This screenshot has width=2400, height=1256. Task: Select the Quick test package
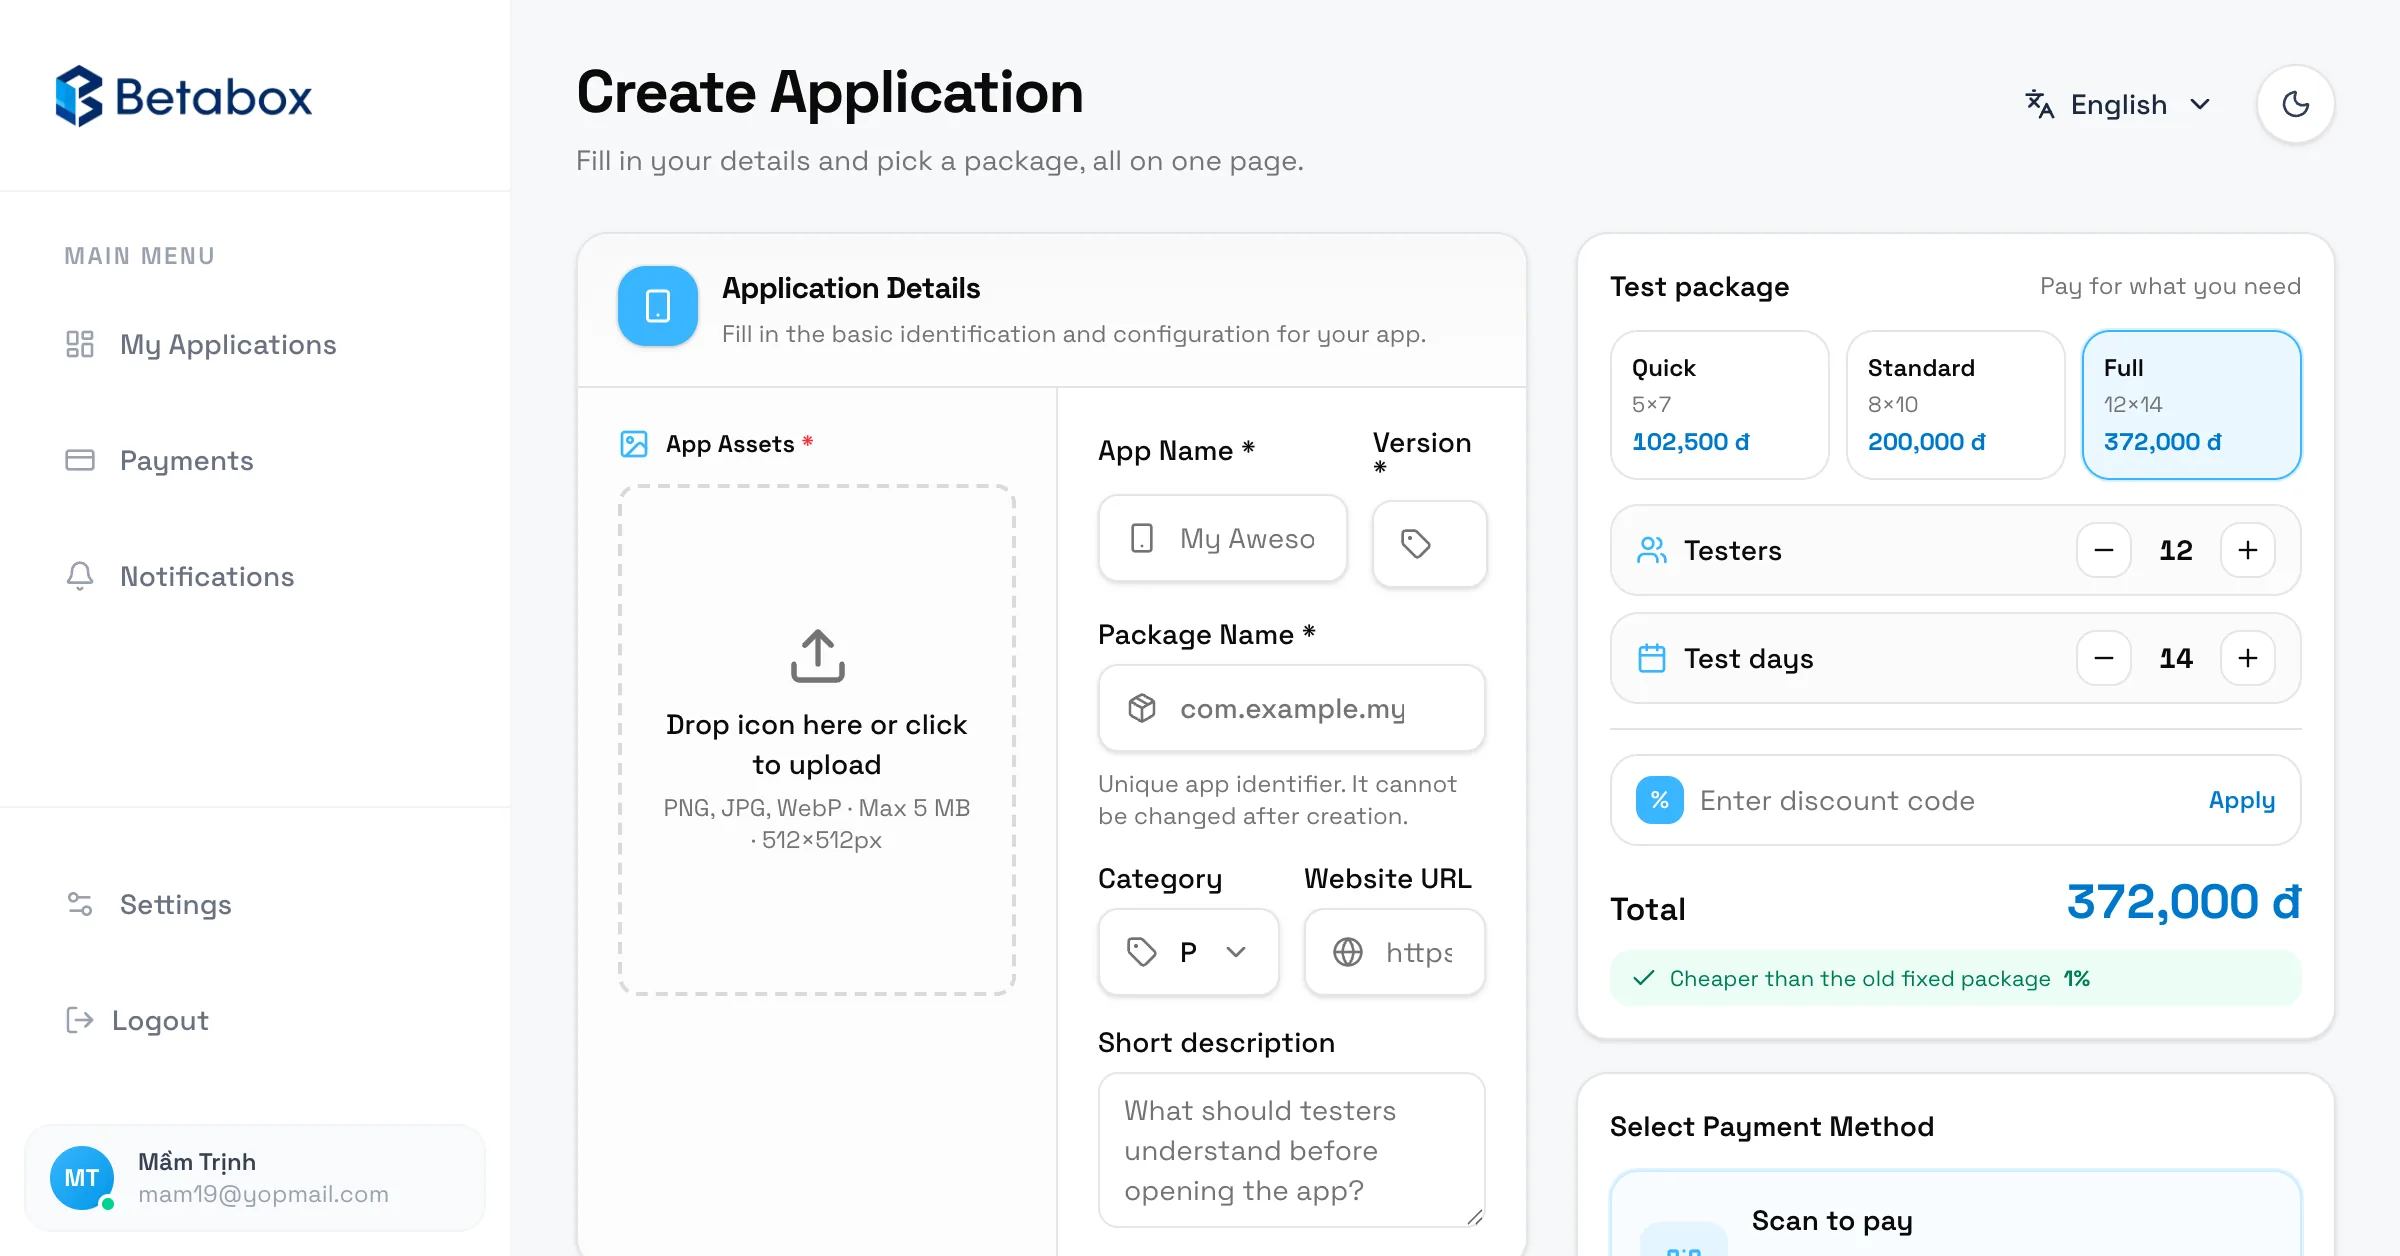1720,405
